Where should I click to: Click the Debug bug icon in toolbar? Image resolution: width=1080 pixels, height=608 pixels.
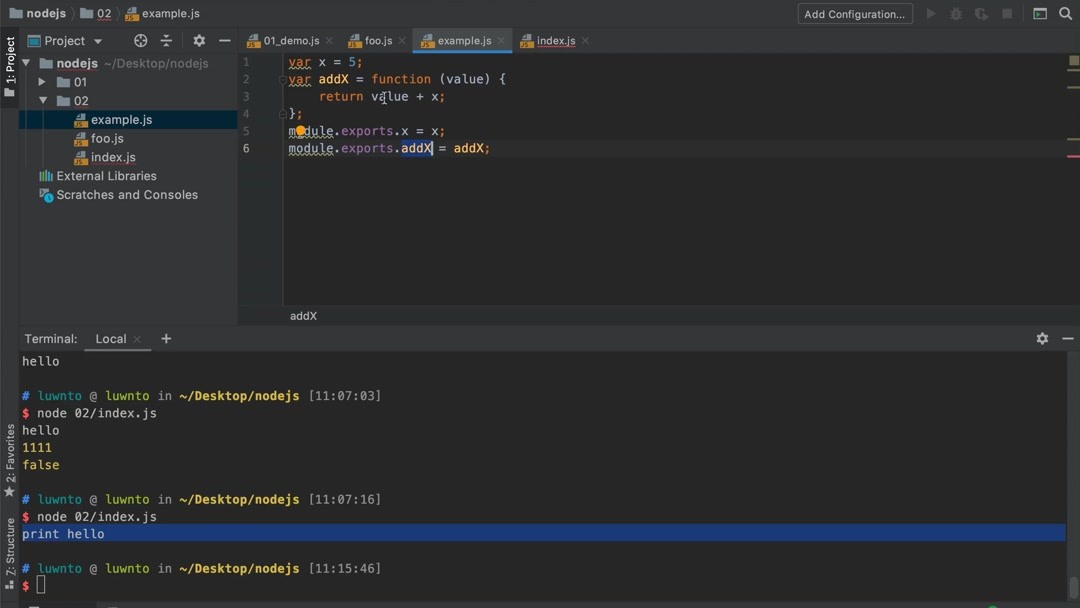click(x=956, y=14)
